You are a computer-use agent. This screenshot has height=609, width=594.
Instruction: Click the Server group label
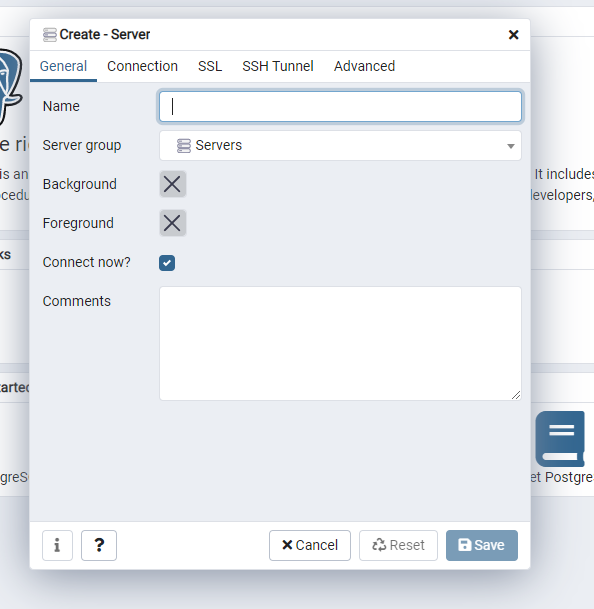click(82, 145)
